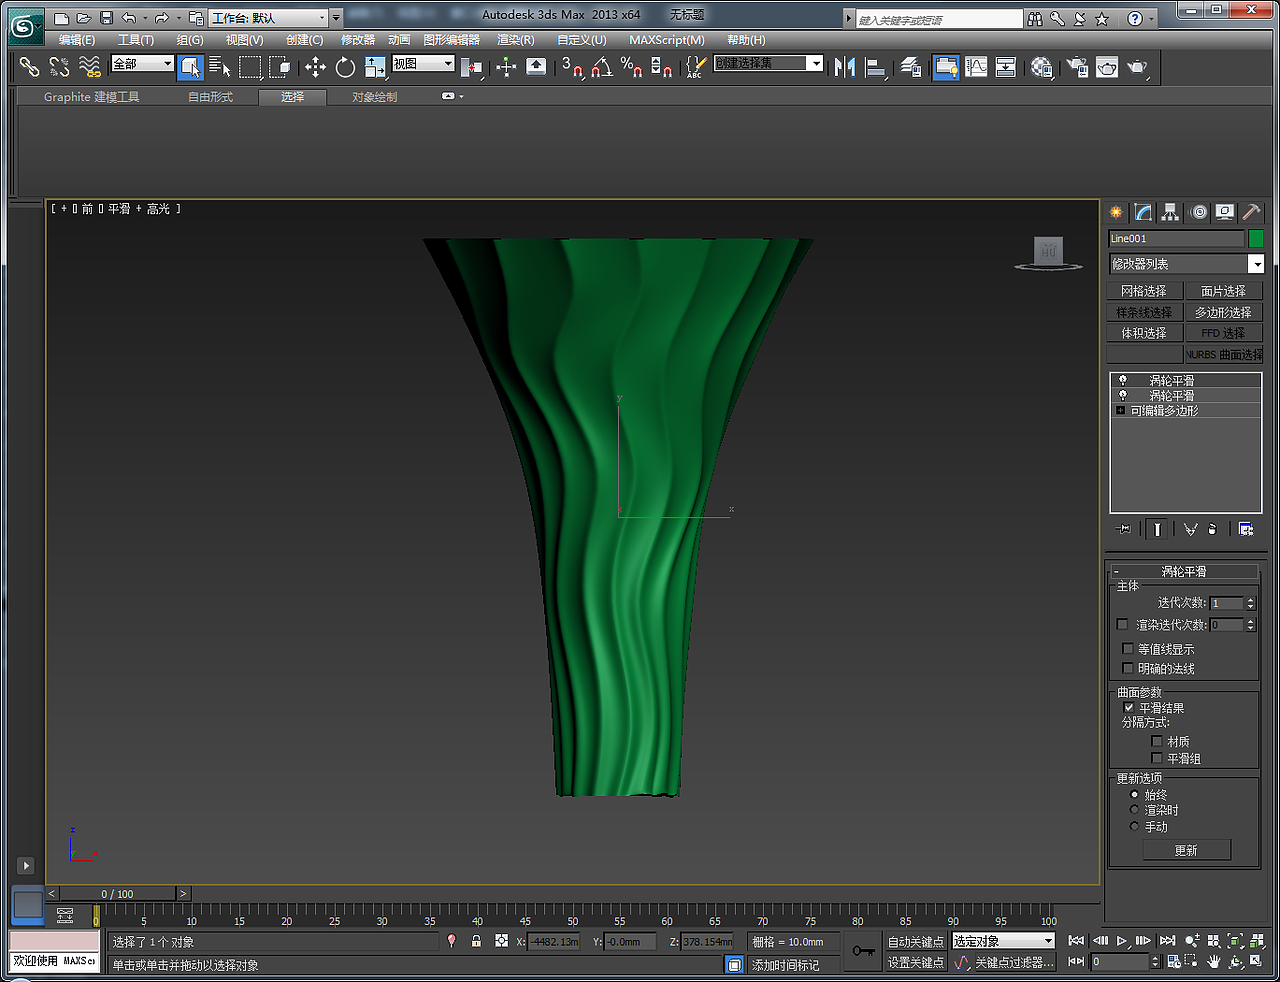
Task: Open 工具(T) menu
Action: (x=136, y=40)
